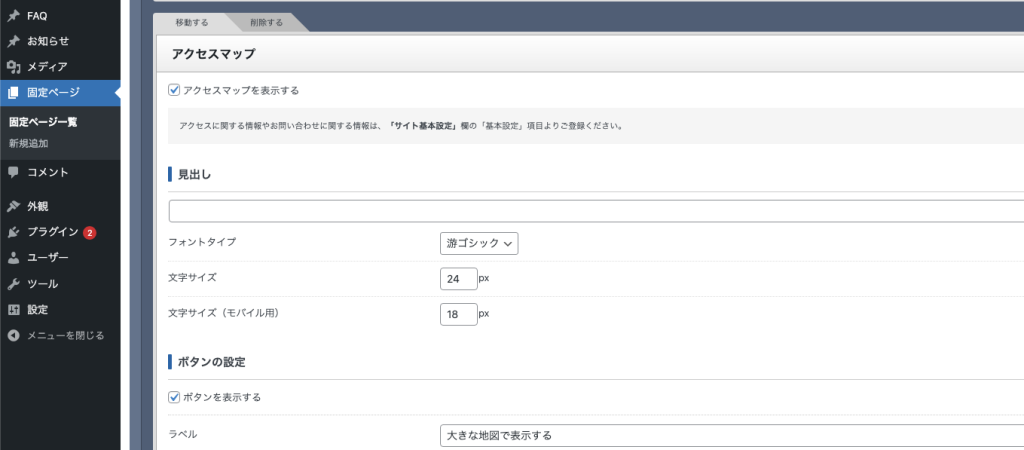
Task: Switch to the 移動する tab
Action: click(x=192, y=22)
